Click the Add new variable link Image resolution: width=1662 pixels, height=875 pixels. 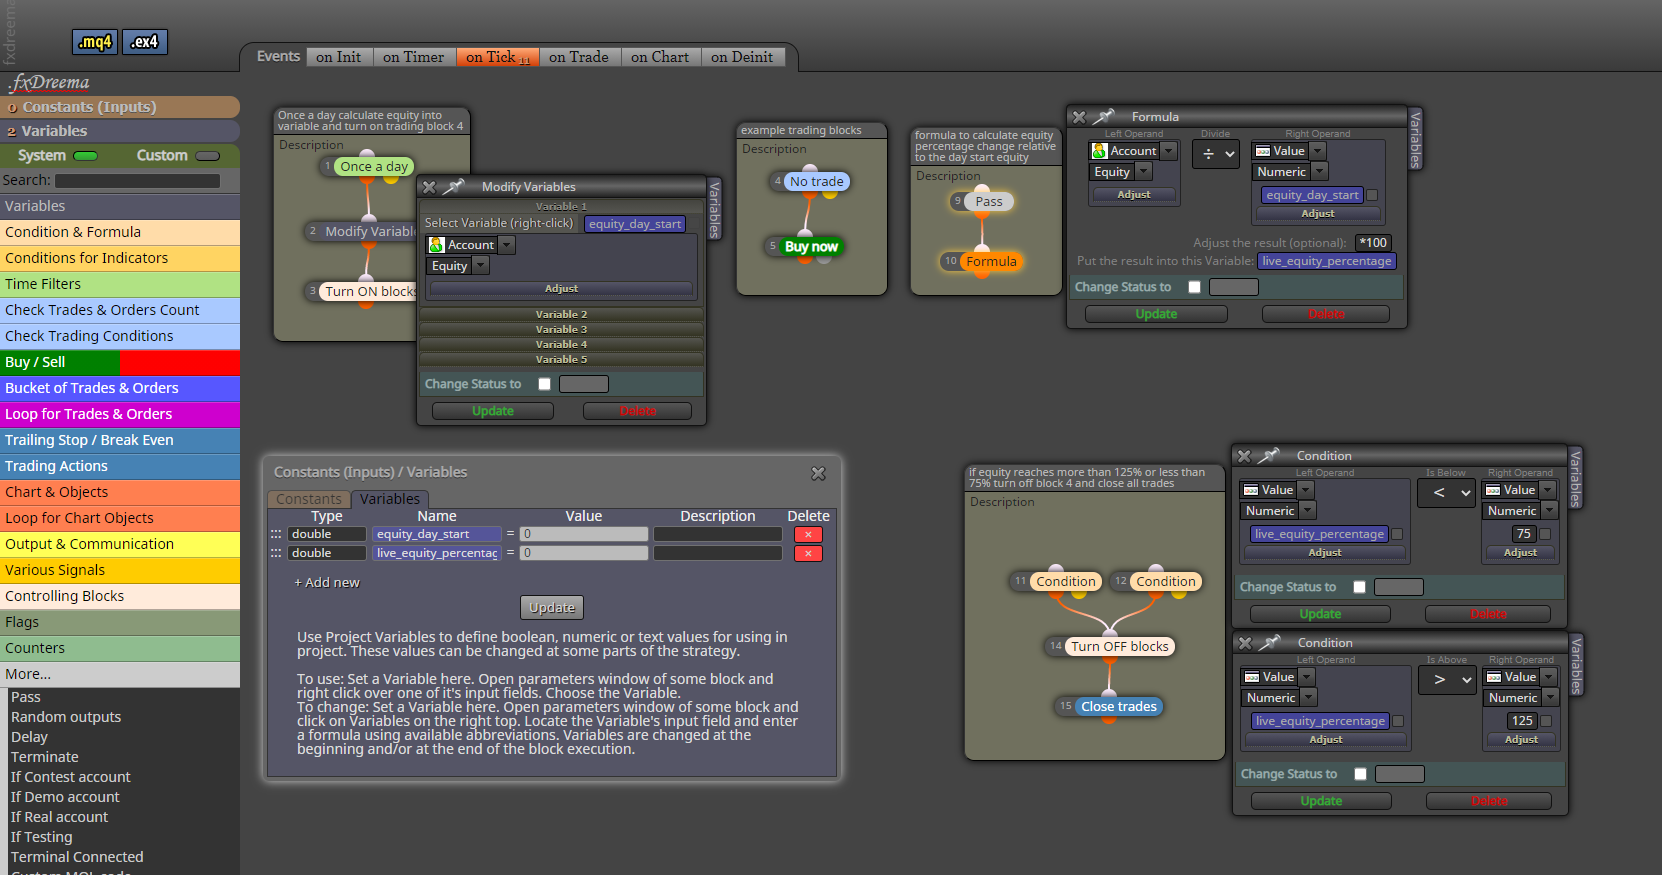pyautogui.click(x=327, y=582)
